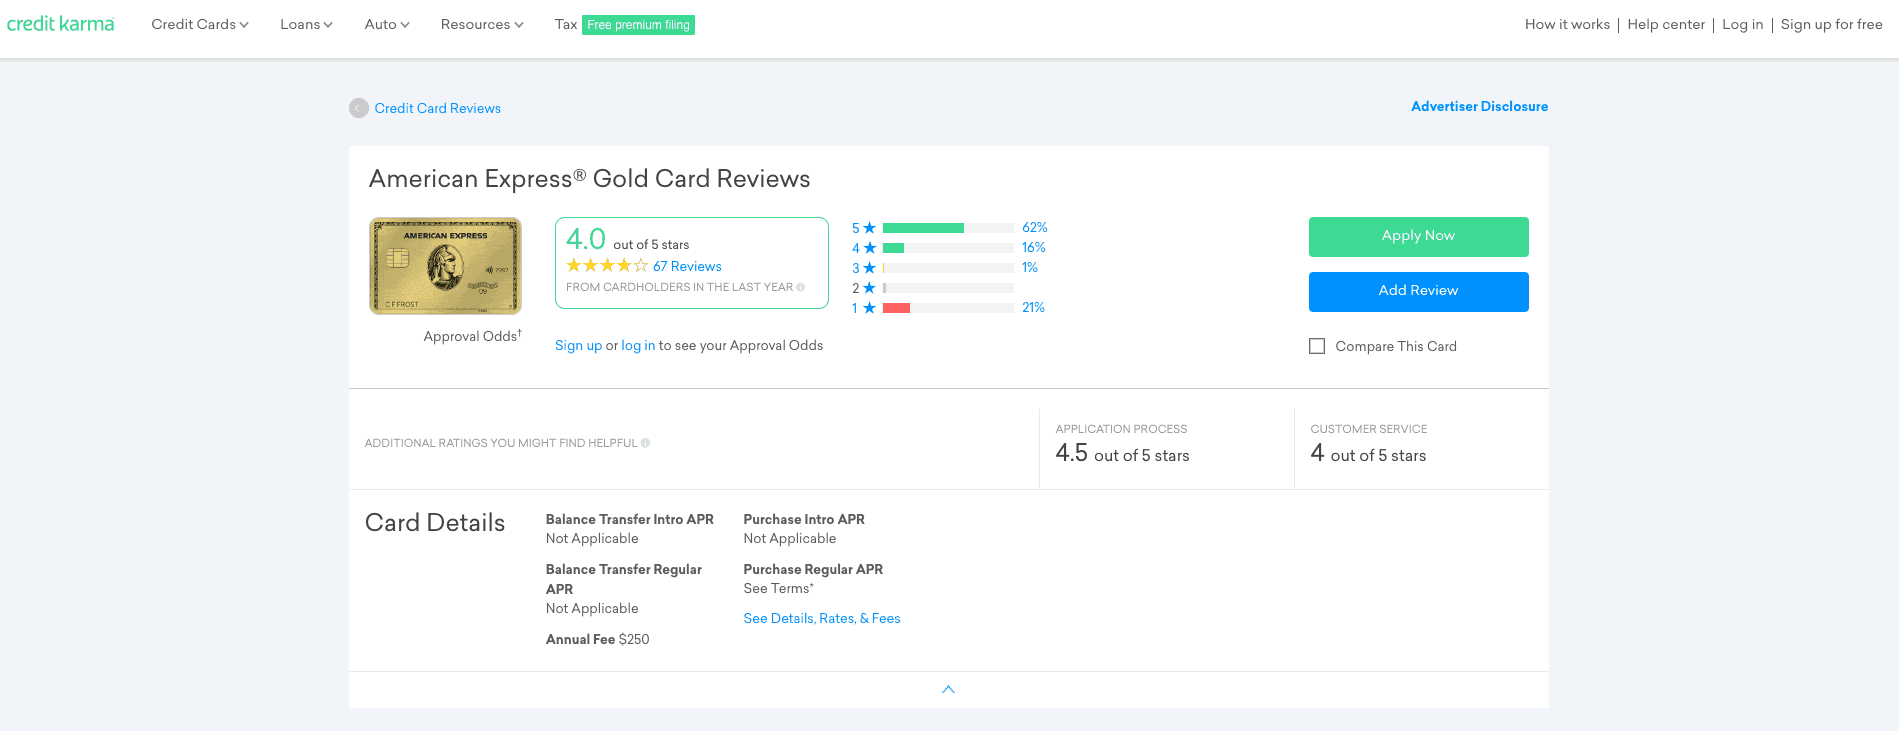Go back to Credit Card Reviews
Screen dimensions: 1899x731
437,108
